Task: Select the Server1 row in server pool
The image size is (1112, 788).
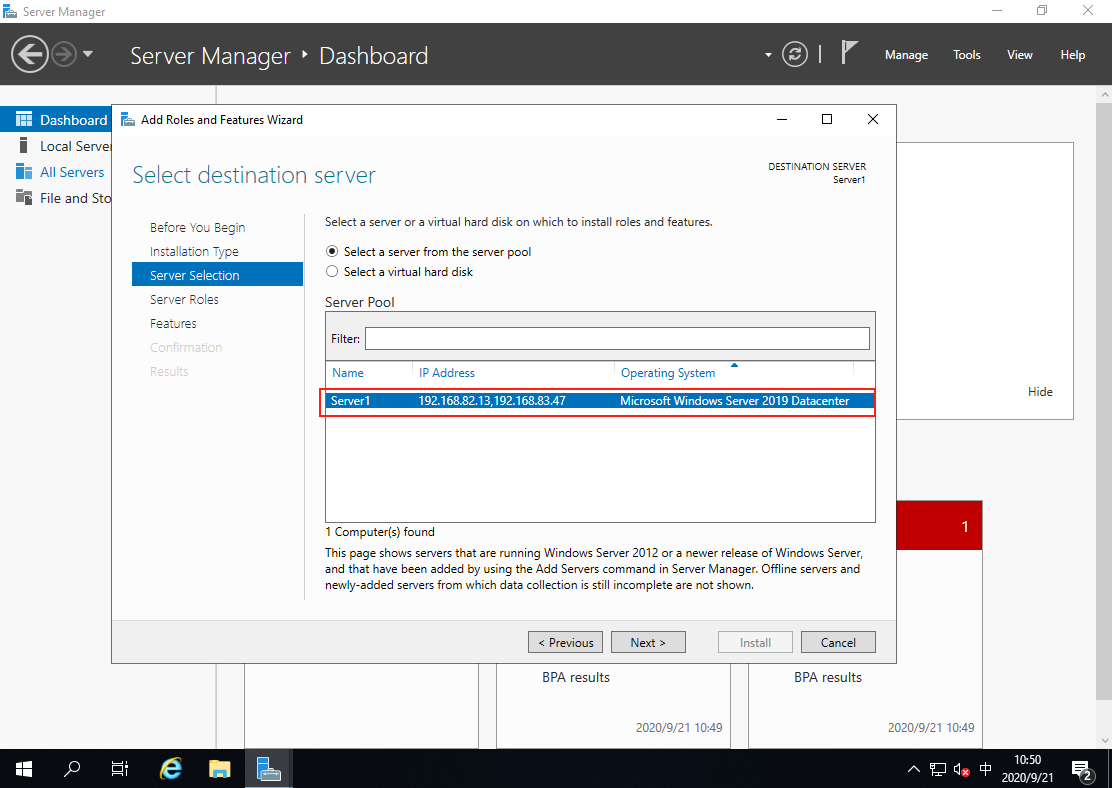Action: click(x=599, y=401)
